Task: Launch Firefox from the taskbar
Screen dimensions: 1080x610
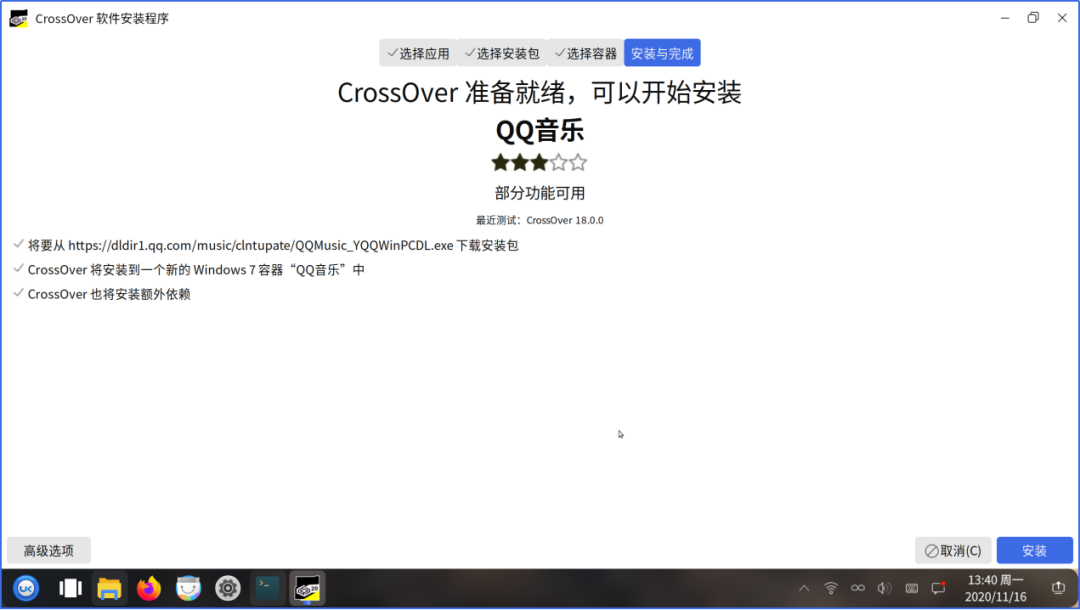Action: click(x=149, y=588)
